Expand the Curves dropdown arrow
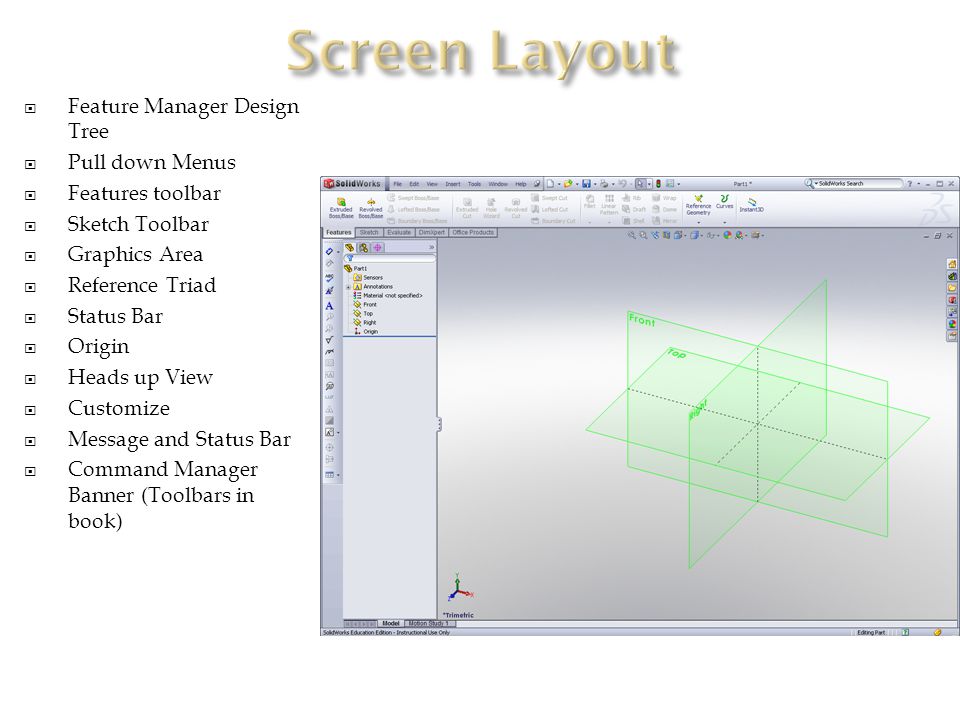This screenshot has height=720, width=960. click(724, 223)
